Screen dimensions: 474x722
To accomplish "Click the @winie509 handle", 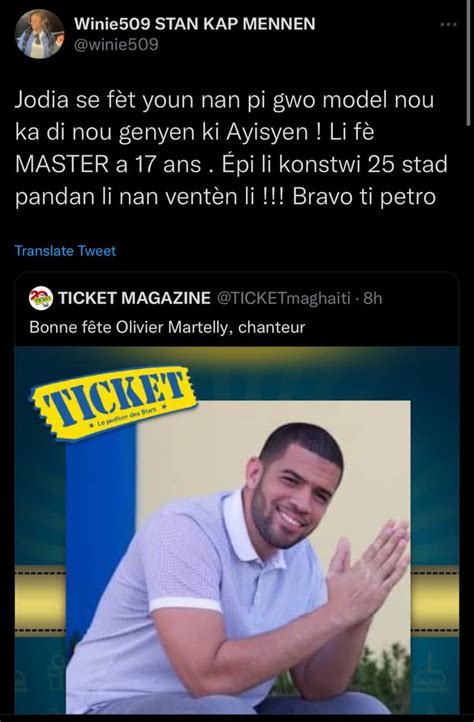I will pyautogui.click(x=116, y=45).
